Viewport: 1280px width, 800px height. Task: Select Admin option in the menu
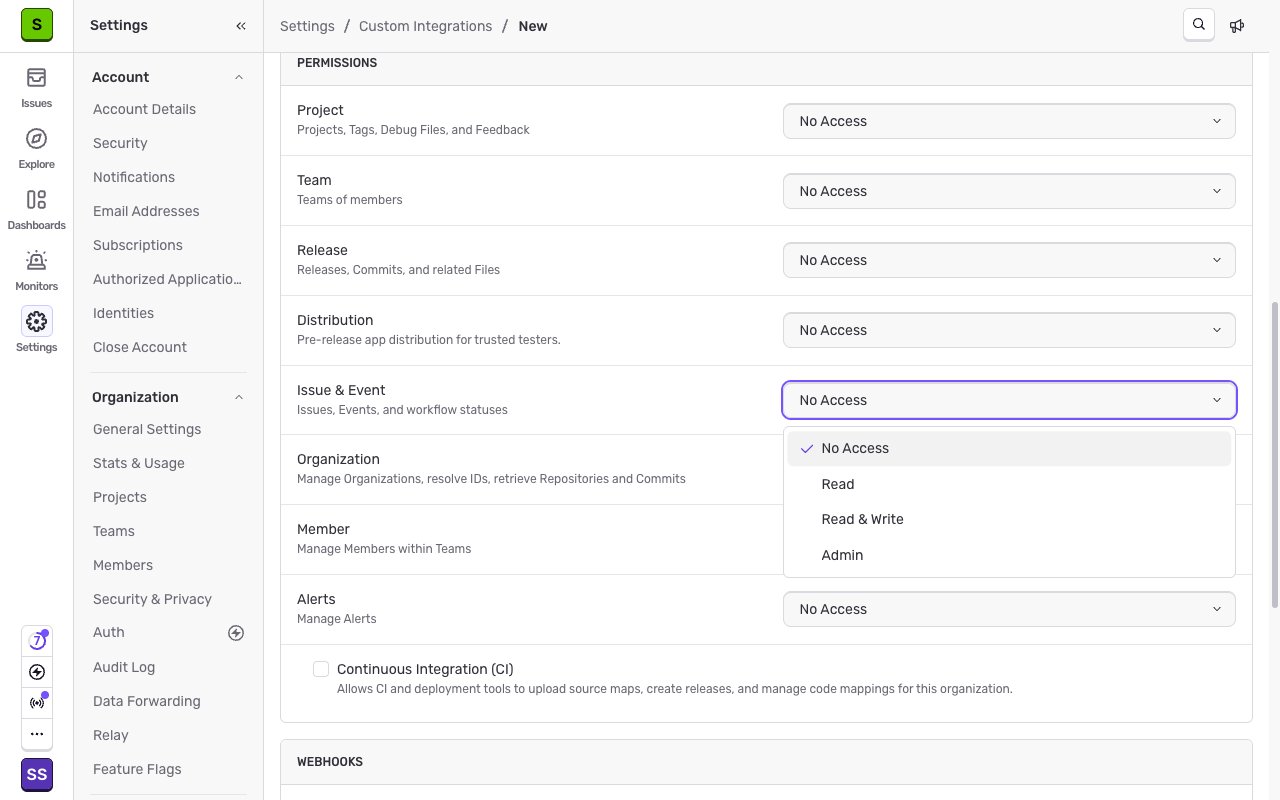[1009, 555]
